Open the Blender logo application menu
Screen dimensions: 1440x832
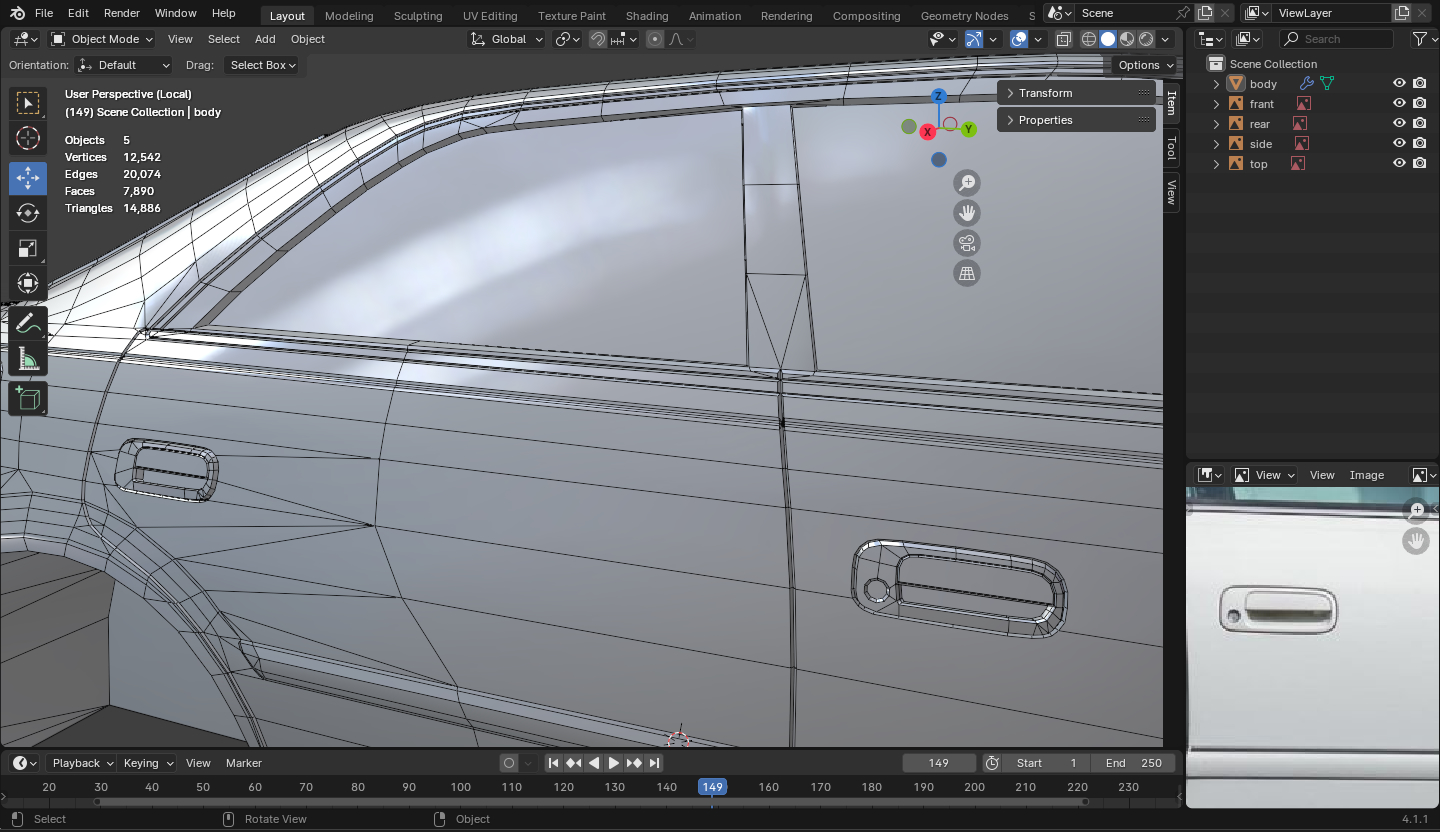click(x=17, y=13)
